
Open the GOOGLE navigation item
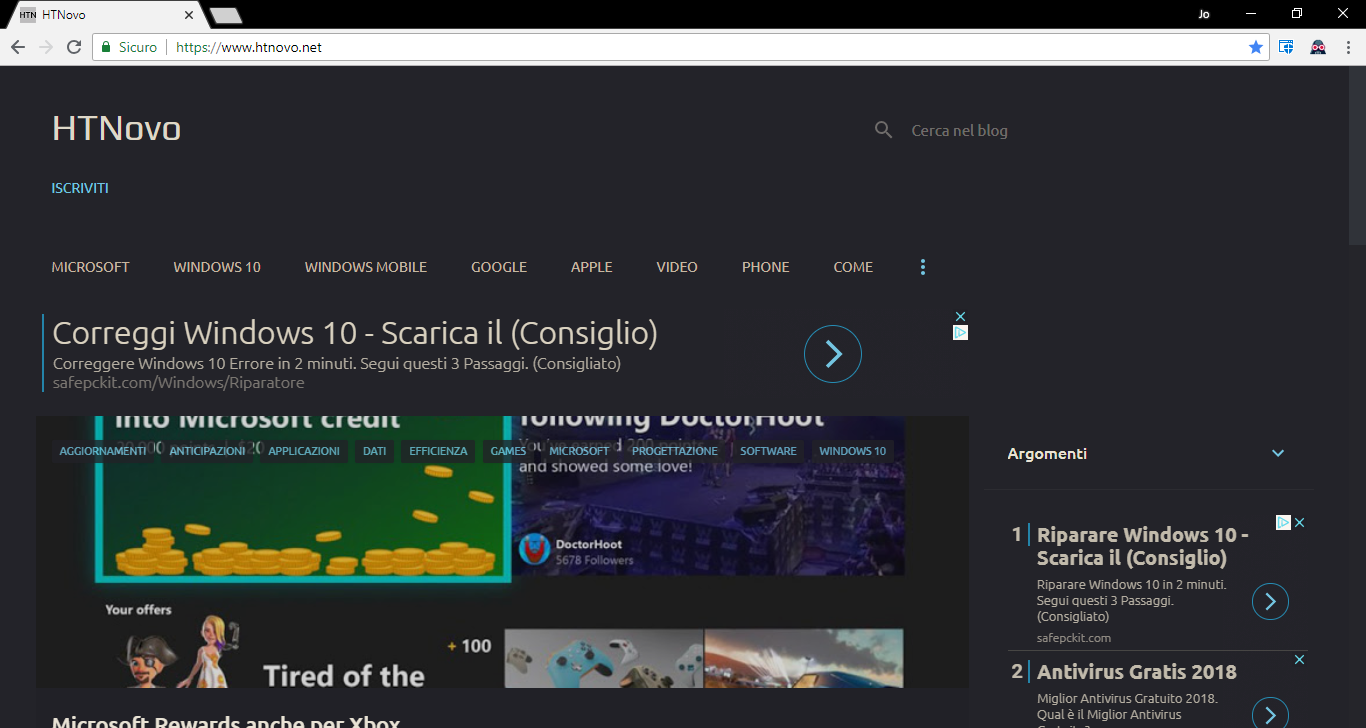tap(499, 267)
